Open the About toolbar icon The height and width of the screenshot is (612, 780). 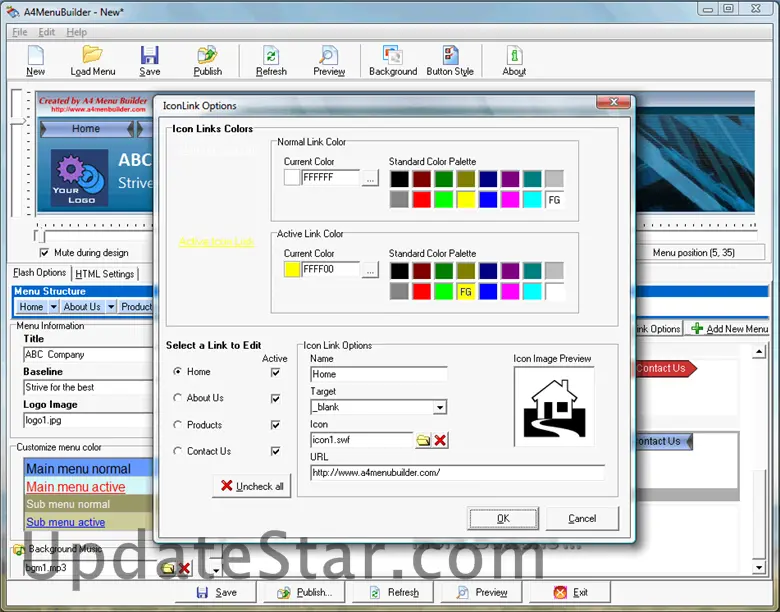[514, 61]
